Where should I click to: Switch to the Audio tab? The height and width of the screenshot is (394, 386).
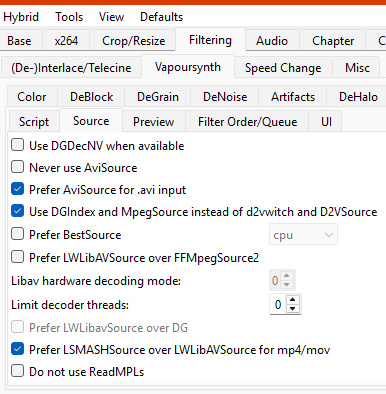coord(272,41)
